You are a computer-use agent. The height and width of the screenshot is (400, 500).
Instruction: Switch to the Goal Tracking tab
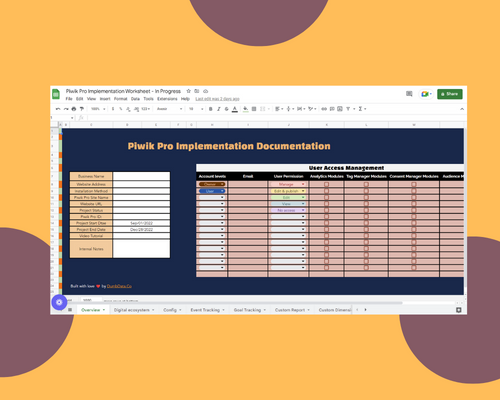click(250, 310)
